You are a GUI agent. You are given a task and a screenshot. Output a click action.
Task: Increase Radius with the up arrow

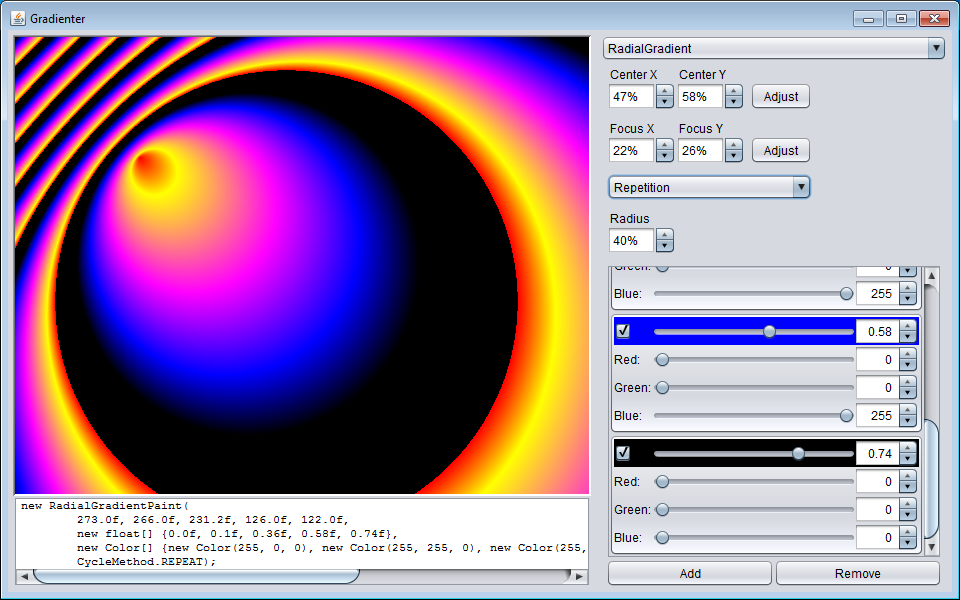664,235
